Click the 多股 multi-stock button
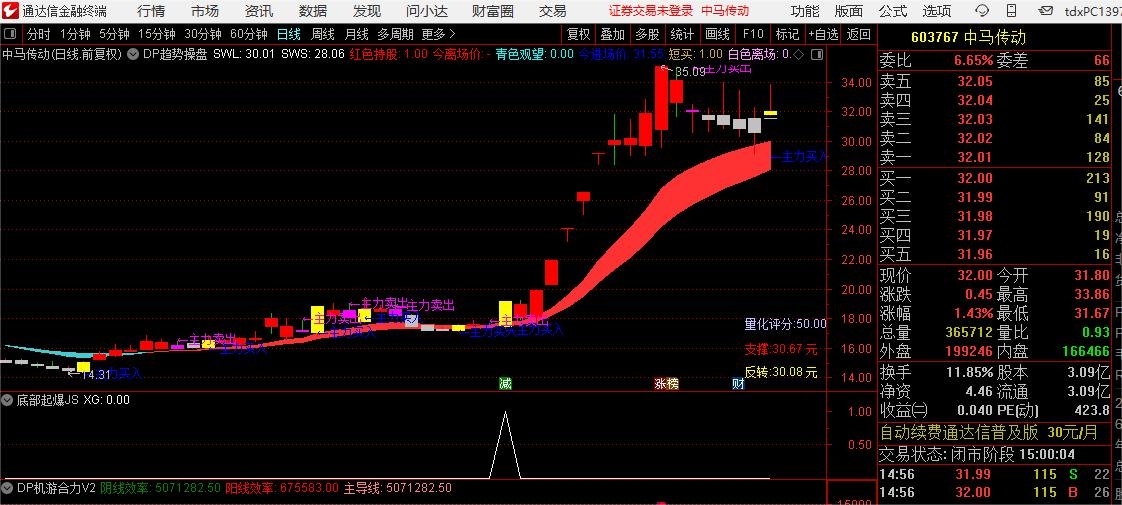This screenshot has width=1122, height=505. click(x=647, y=34)
